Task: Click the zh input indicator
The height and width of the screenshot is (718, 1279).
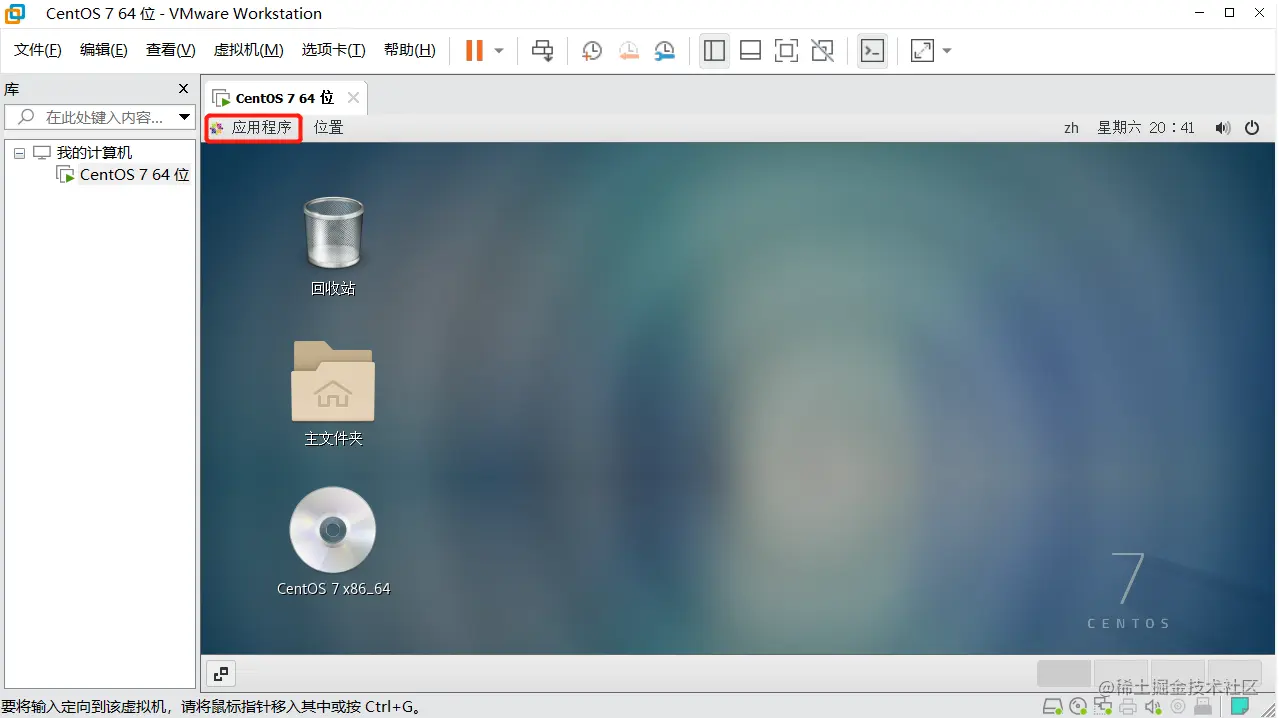Action: [x=1070, y=127]
